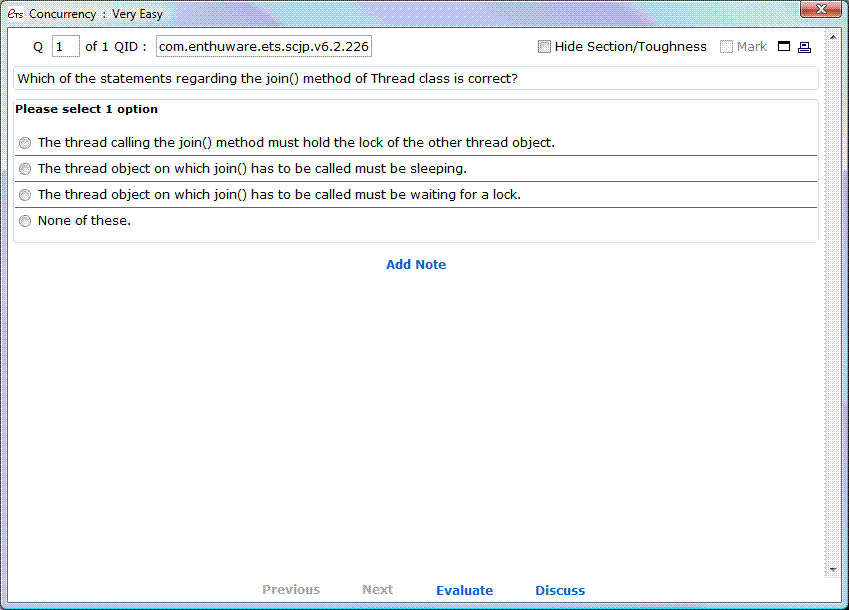Image resolution: width=849 pixels, height=610 pixels.
Task: Go to the Previous question
Action: click(x=291, y=590)
